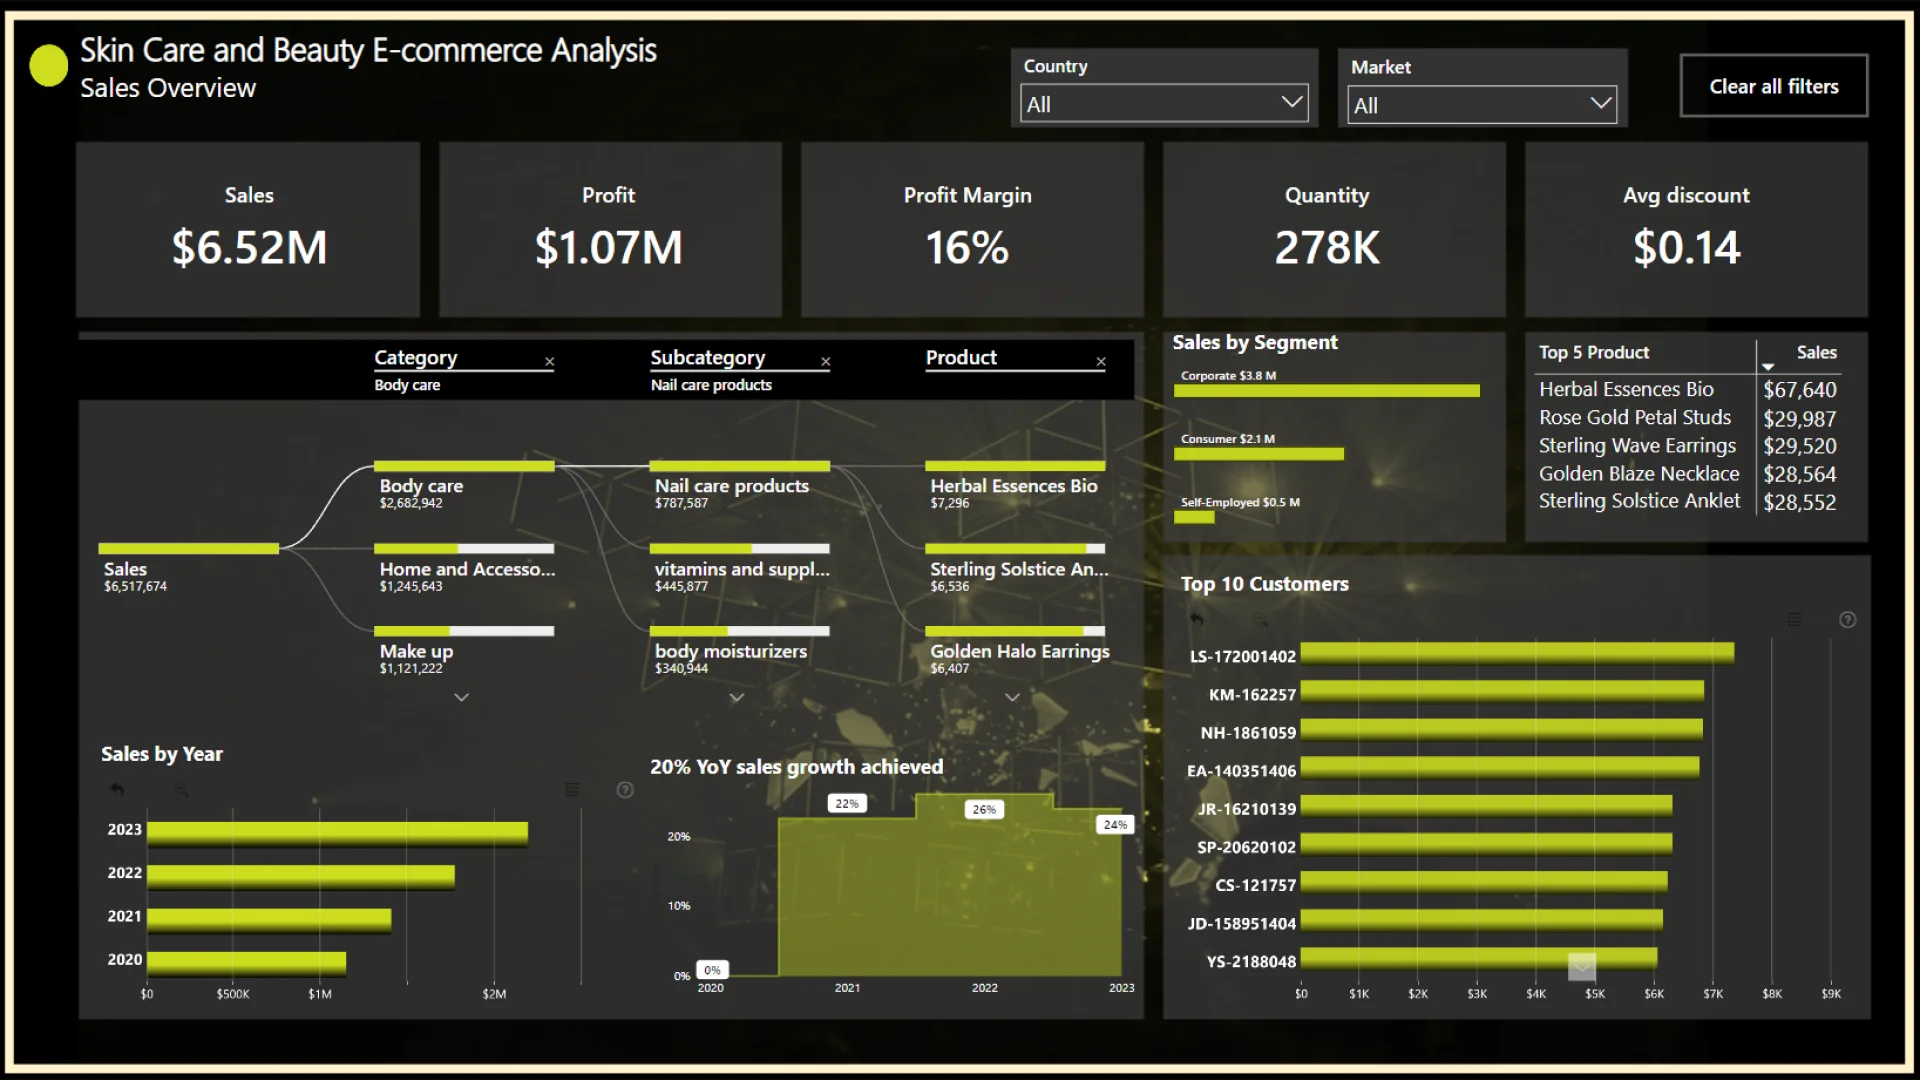
Task: Select the body moisturizers node
Action: [x=740, y=651]
